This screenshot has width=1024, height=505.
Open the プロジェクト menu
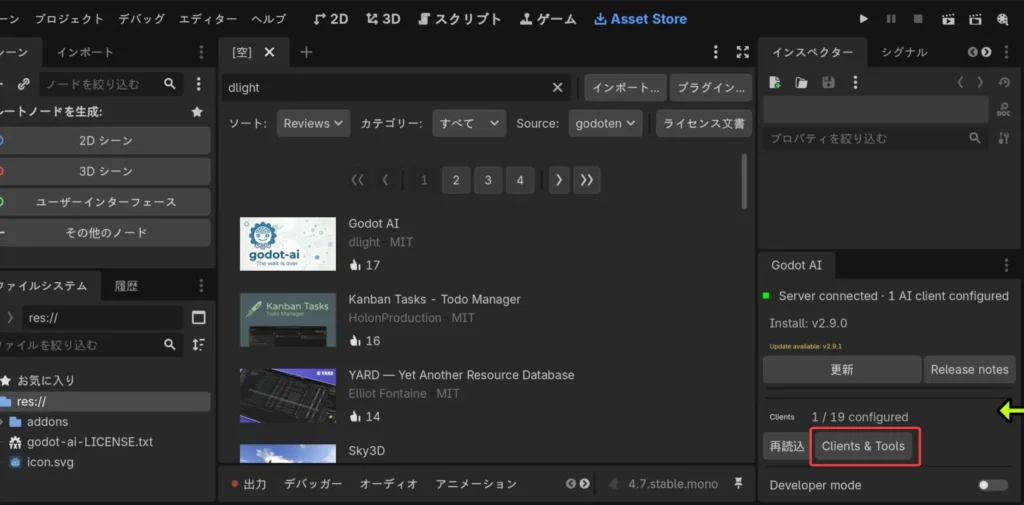pyautogui.click(x=69, y=19)
